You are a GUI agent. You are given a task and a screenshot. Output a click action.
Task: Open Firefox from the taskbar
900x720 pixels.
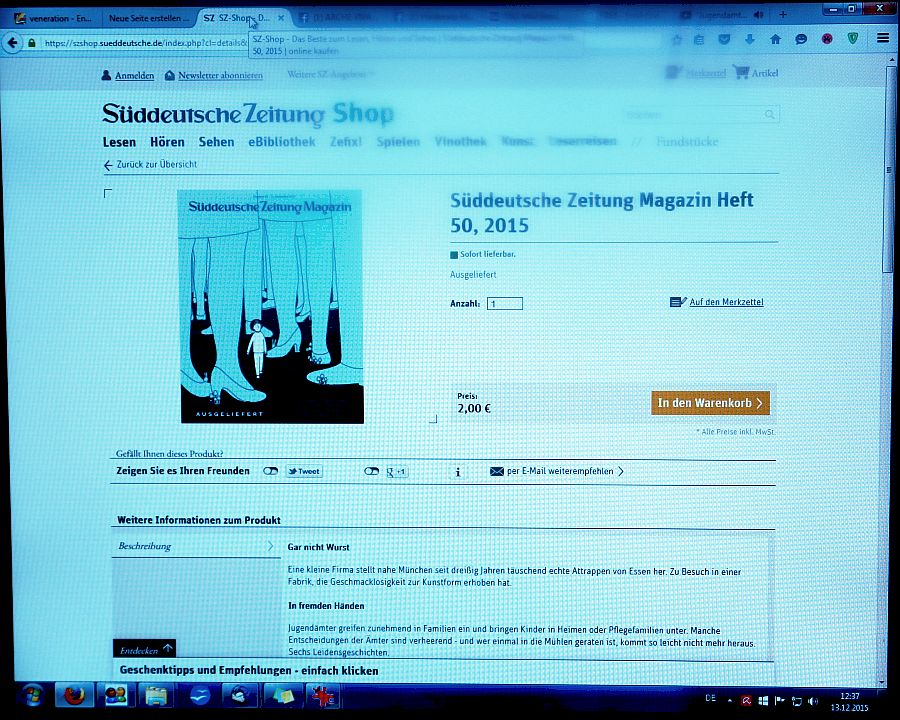point(74,696)
